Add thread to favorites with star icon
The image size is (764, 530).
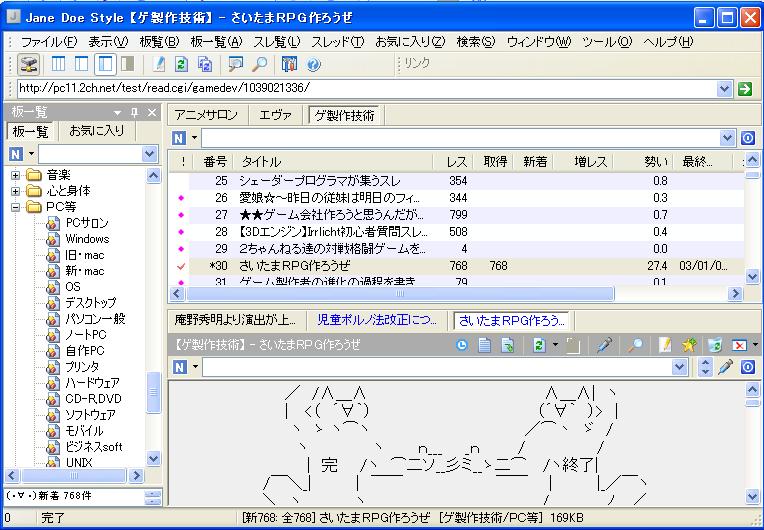point(689,345)
